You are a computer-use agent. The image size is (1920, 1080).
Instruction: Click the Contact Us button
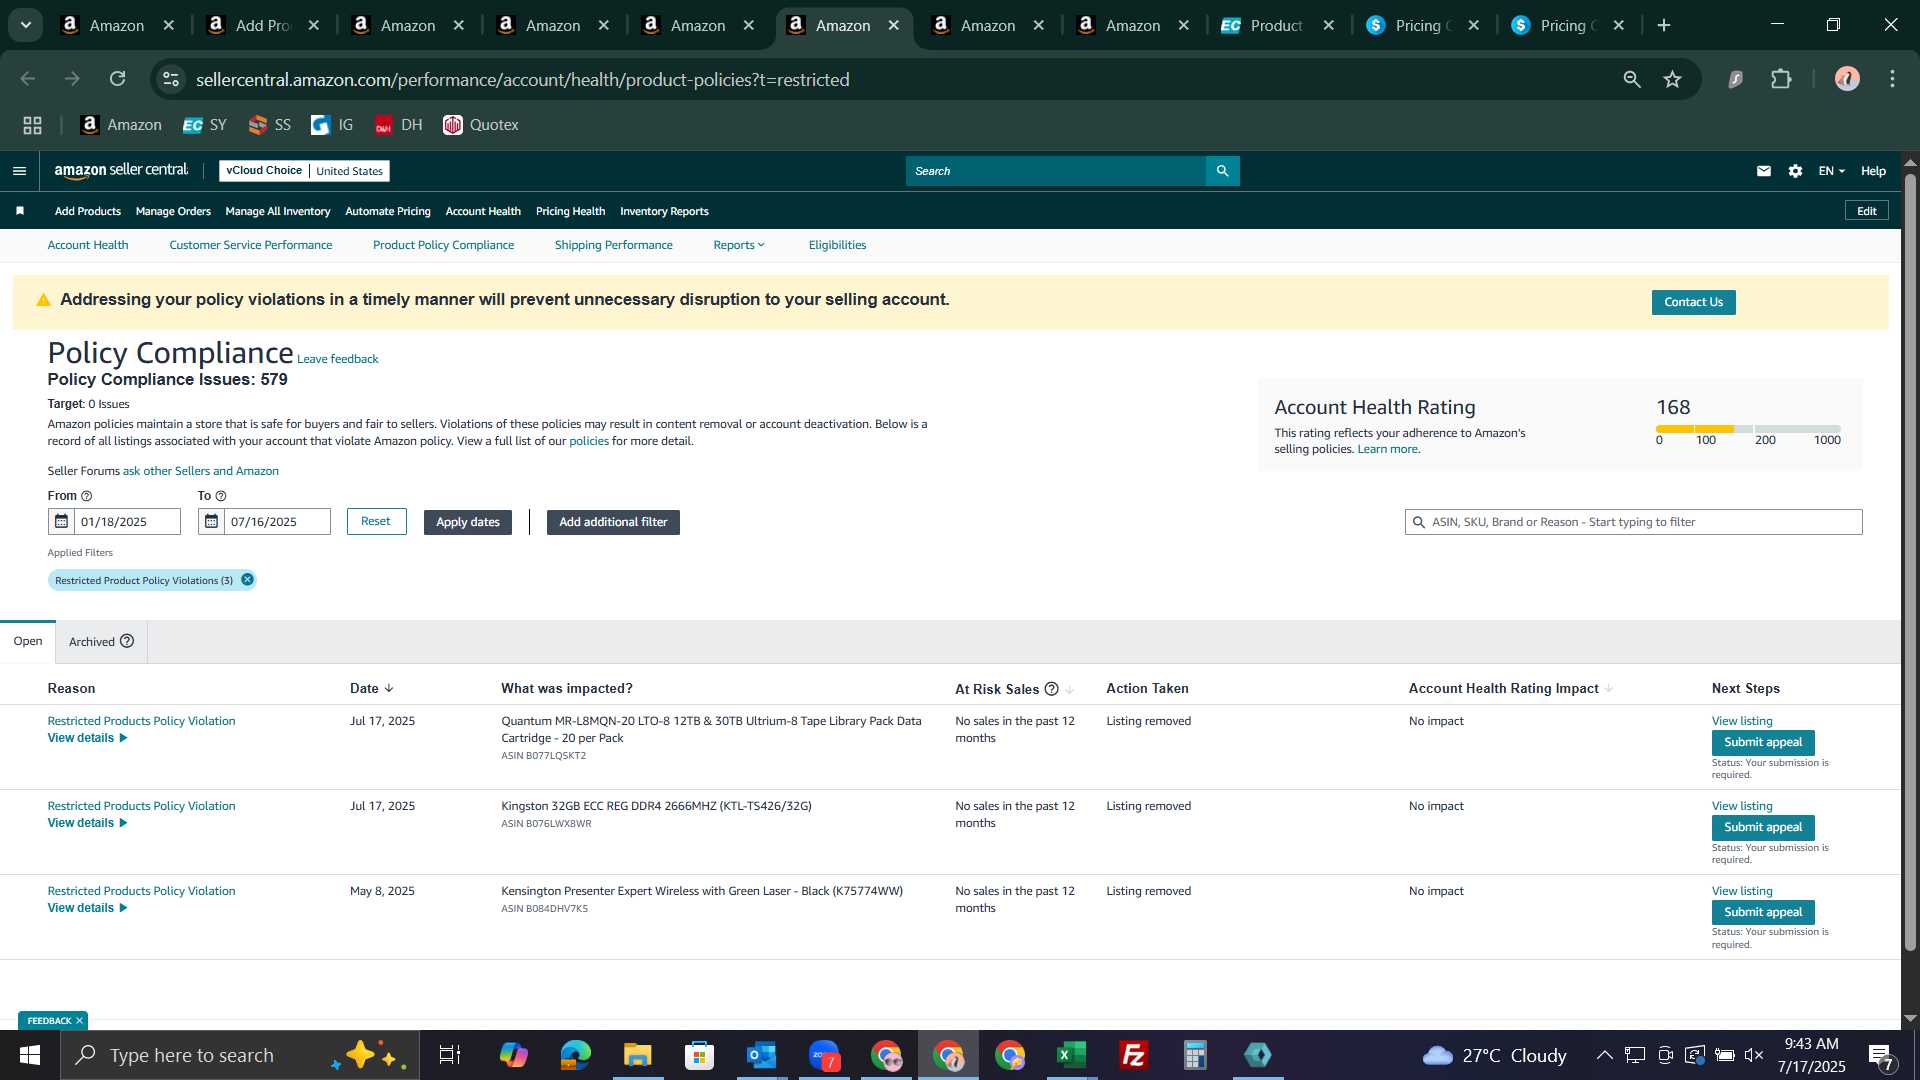tap(1693, 302)
